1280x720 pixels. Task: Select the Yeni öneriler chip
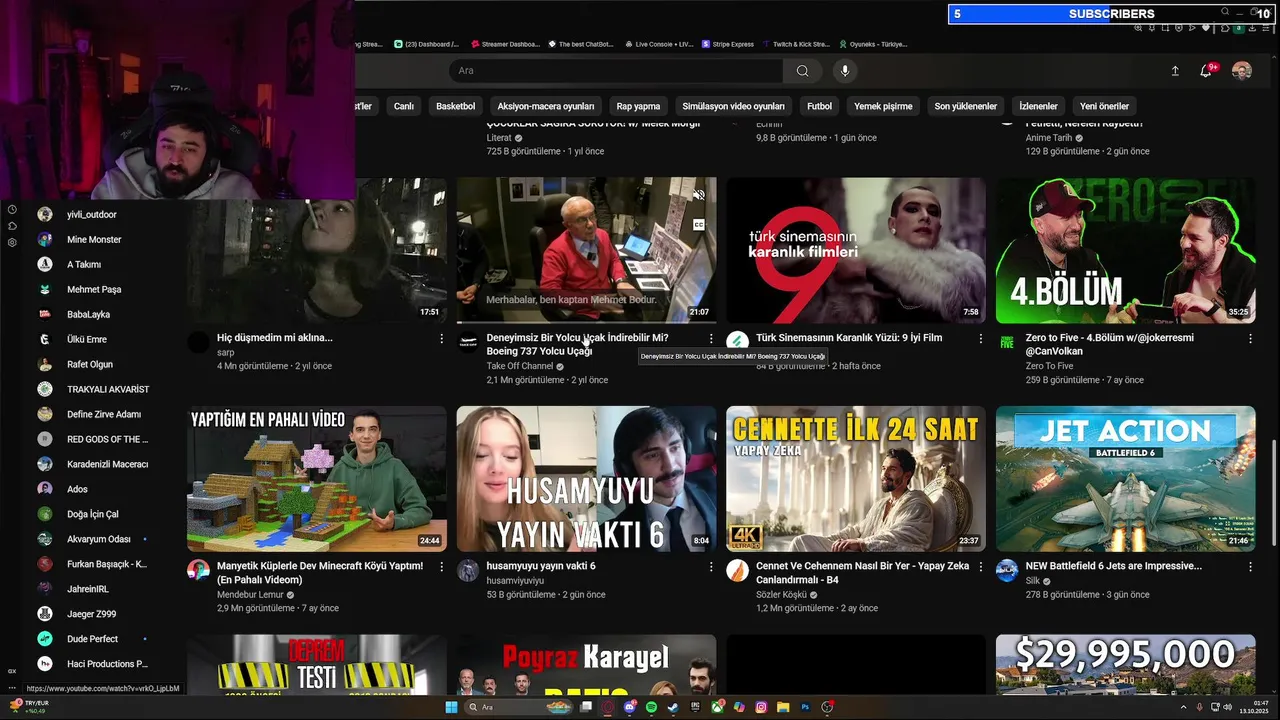pyautogui.click(x=1104, y=106)
